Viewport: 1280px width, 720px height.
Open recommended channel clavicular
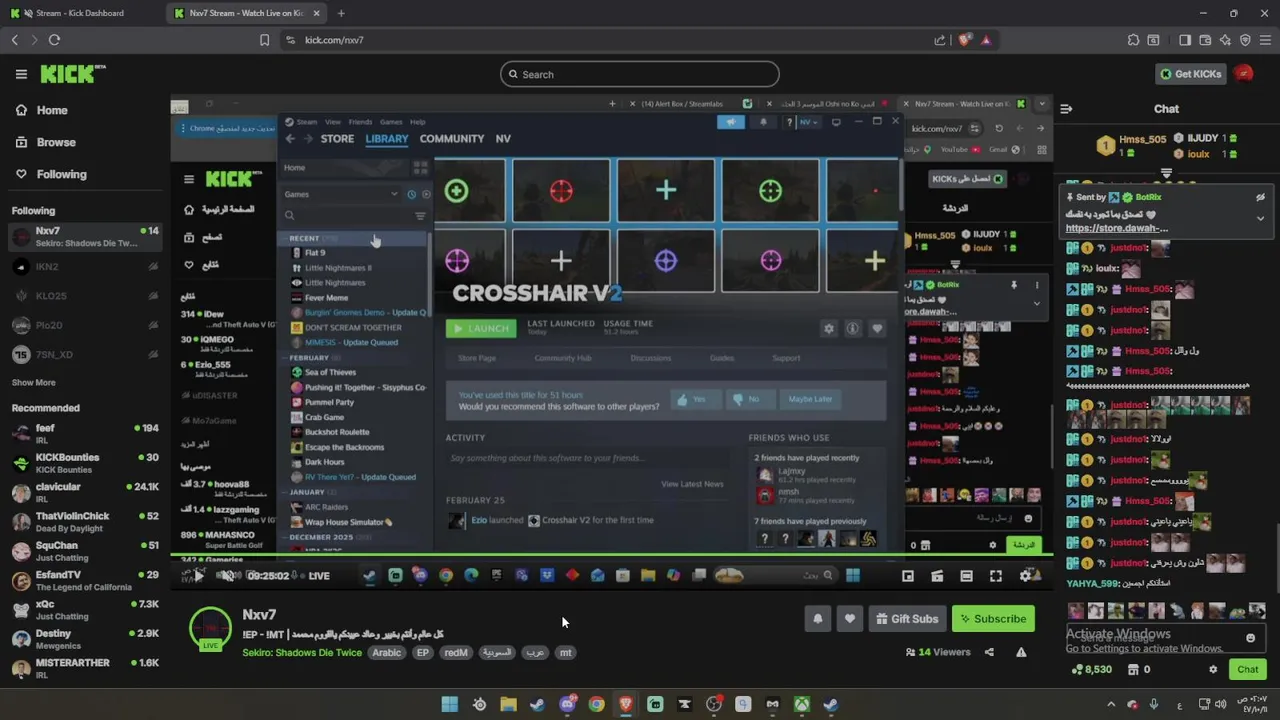[x=84, y=492]
